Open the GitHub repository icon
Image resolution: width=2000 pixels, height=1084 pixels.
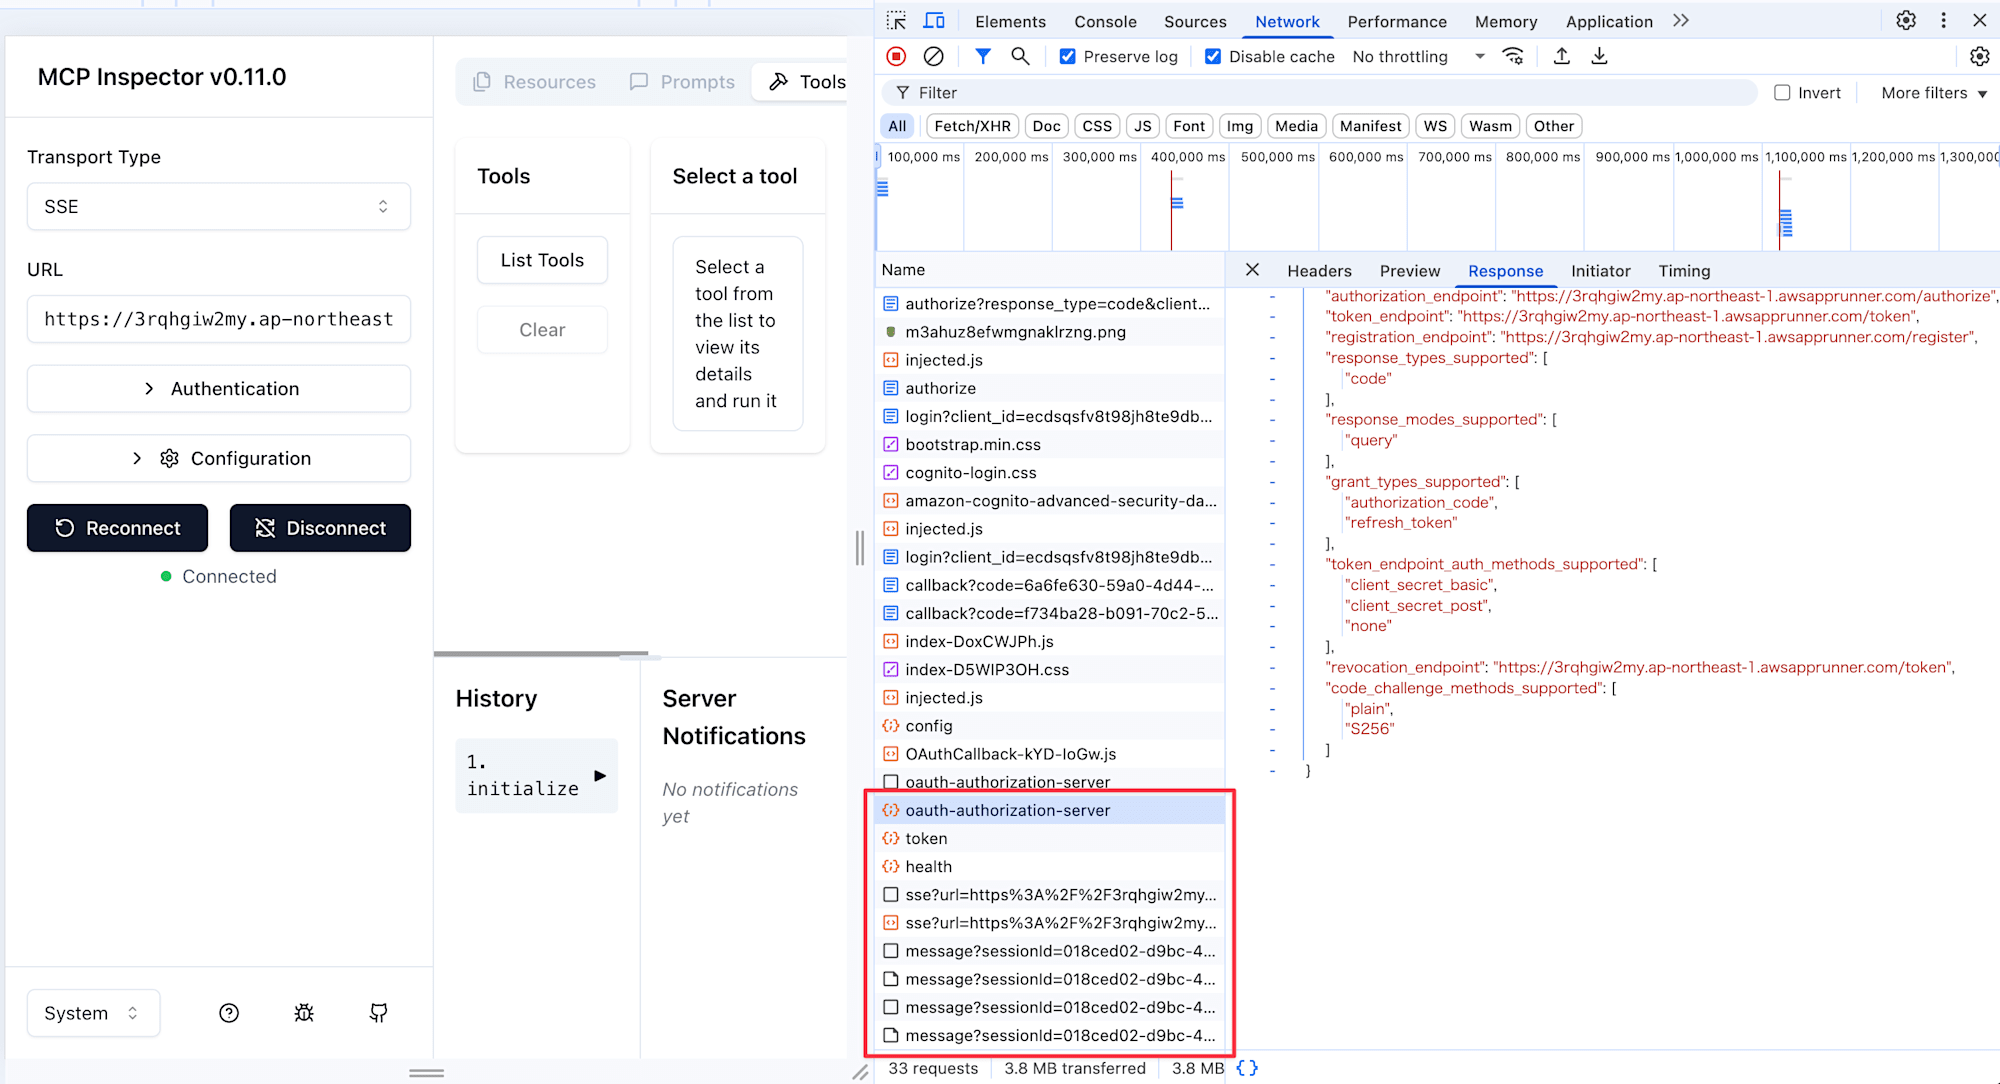click(378, 1013)
